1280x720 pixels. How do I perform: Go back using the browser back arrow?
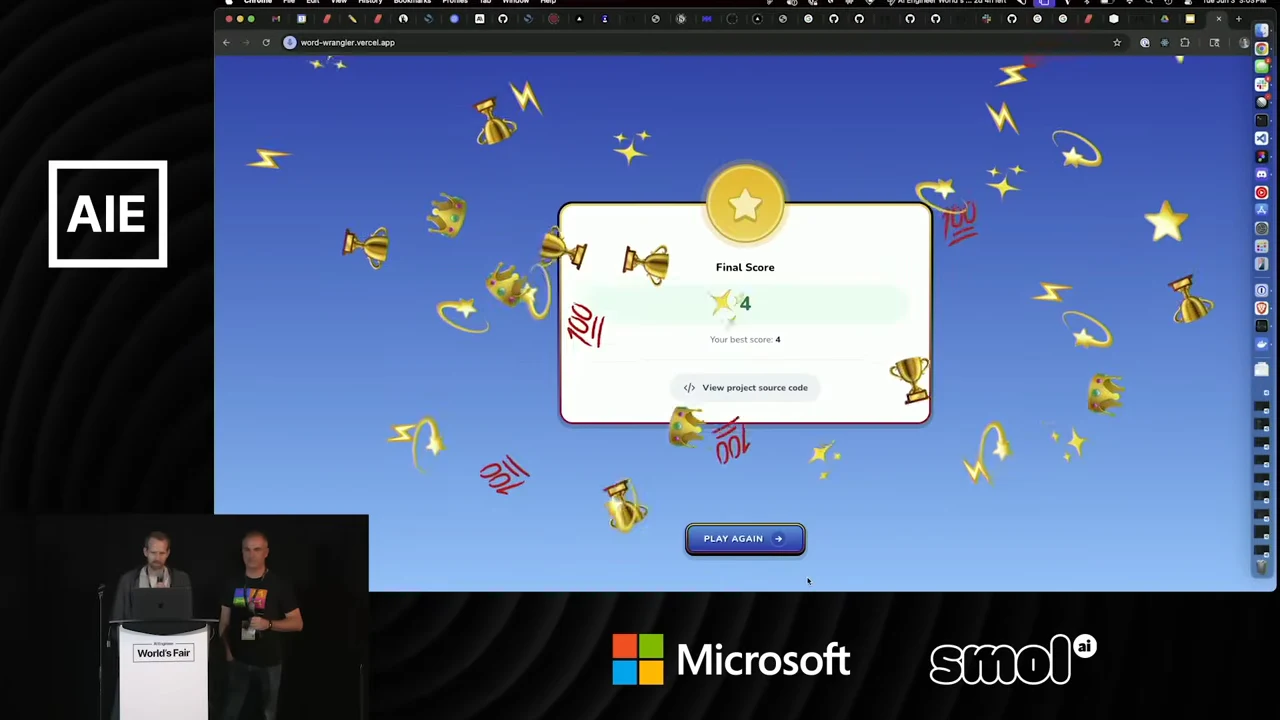pyautogui.click(x=226, y=43)
